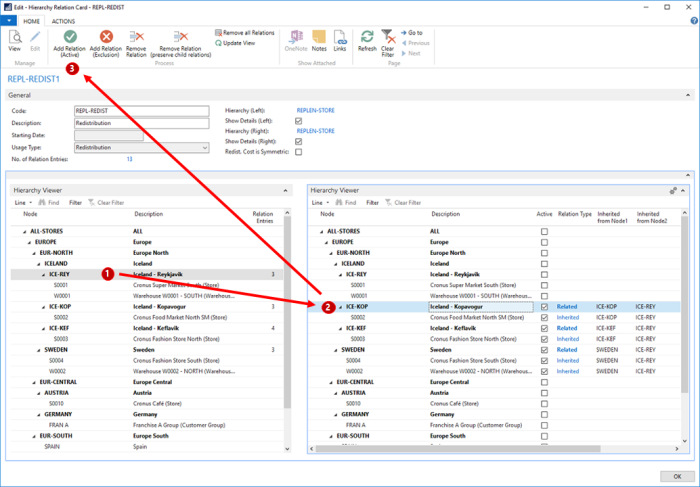Screen dimensions: 700x487
Task: Toggle Active checkbox for ICE-KOP row
Action: pyautogui.click(x=543, y=307)
